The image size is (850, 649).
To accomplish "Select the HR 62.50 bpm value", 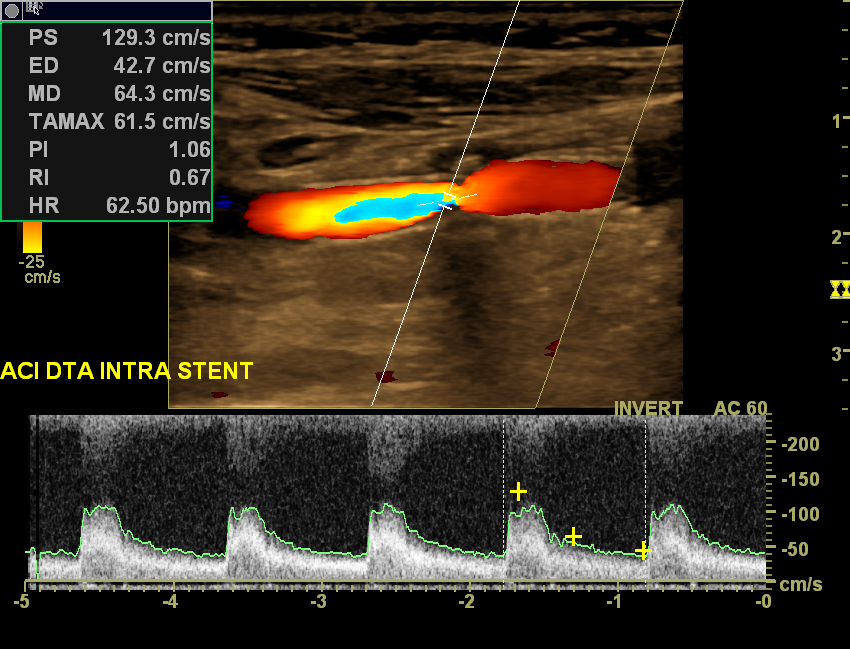I will click(x=158, y=206).
